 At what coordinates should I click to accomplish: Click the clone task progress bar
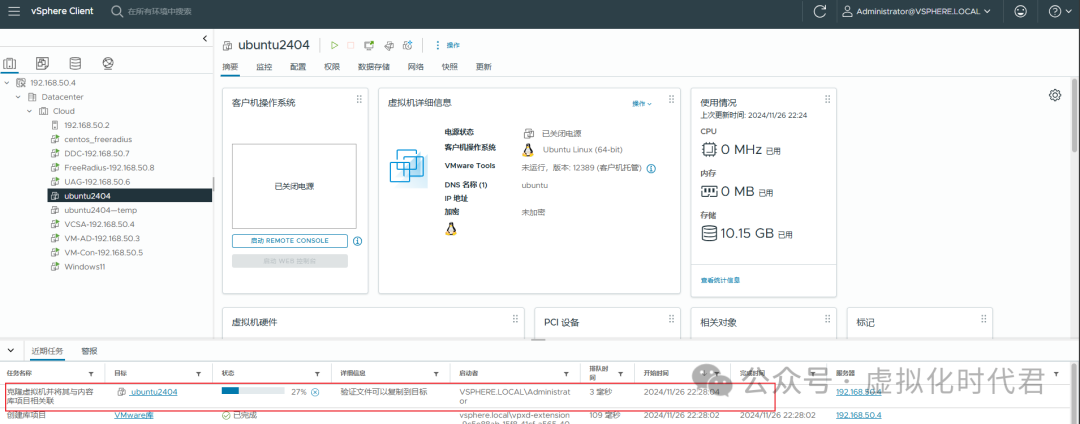pos(253,391)
